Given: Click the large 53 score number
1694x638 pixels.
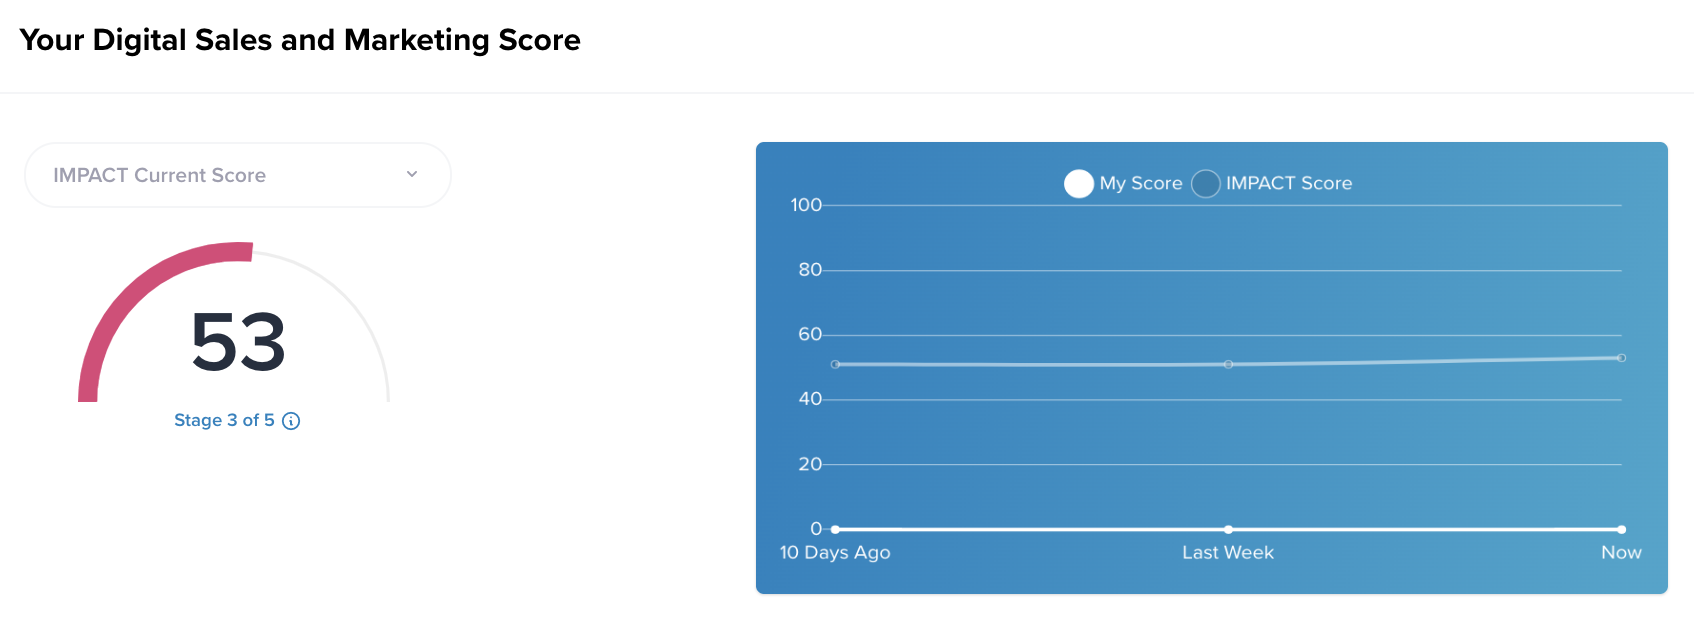Looking at the screenshot, I should tap(239, 342).
